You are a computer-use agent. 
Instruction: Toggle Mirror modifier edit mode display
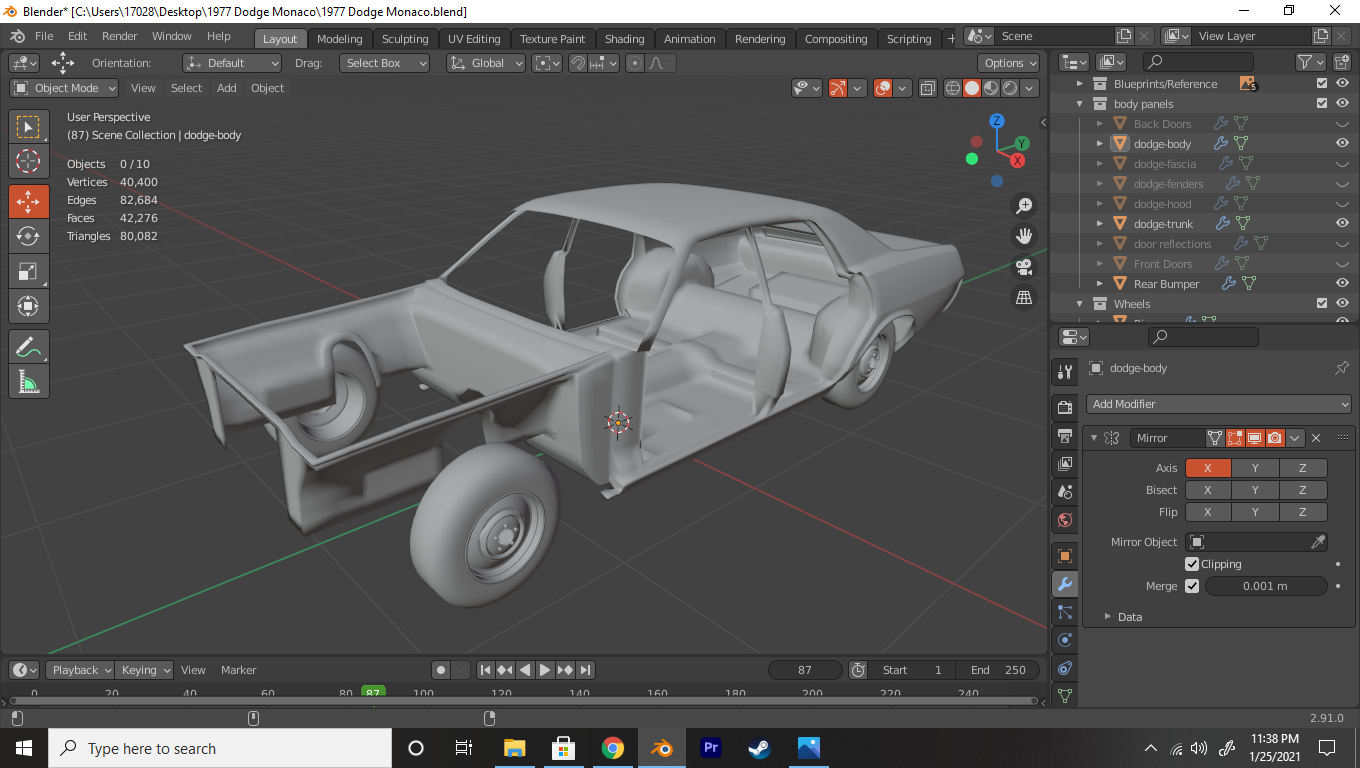pyautogui.click(x=1235, y=438)
